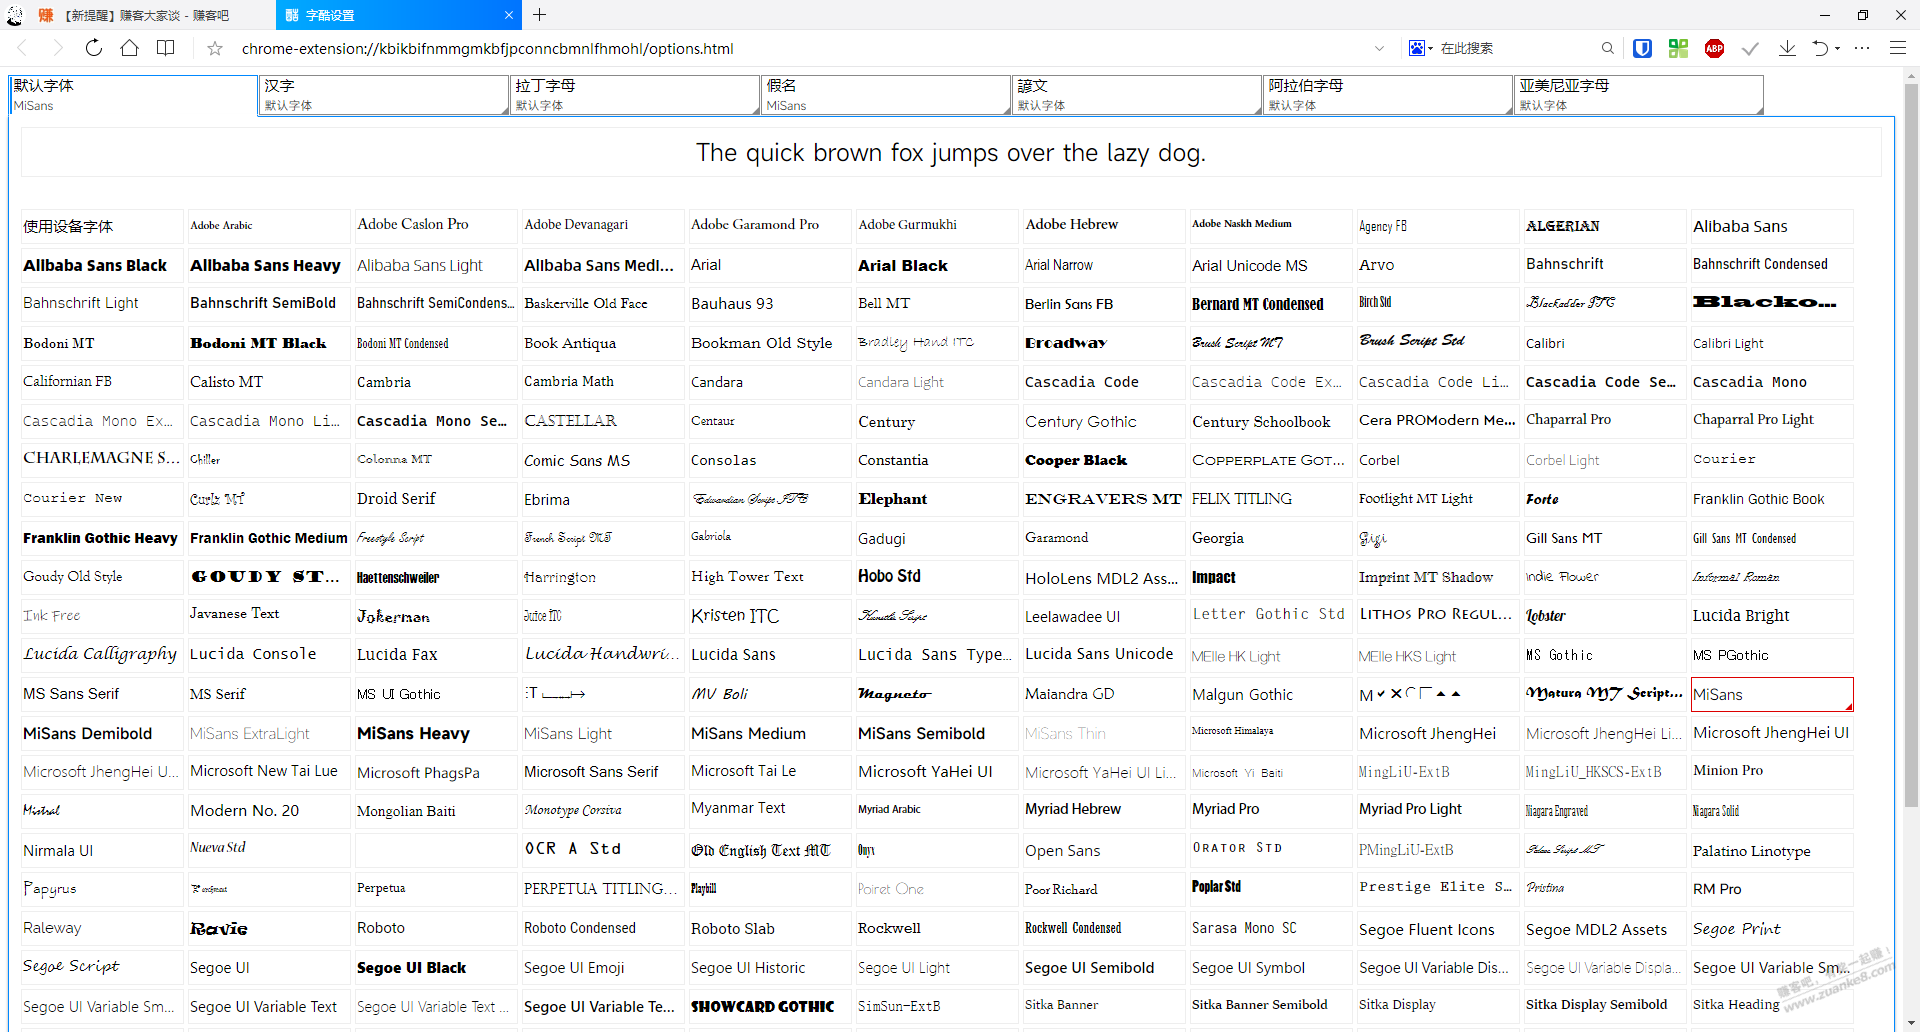
Task: Open a new tab with the plus button
Action: pyautogui.click(x=540, y=15)
